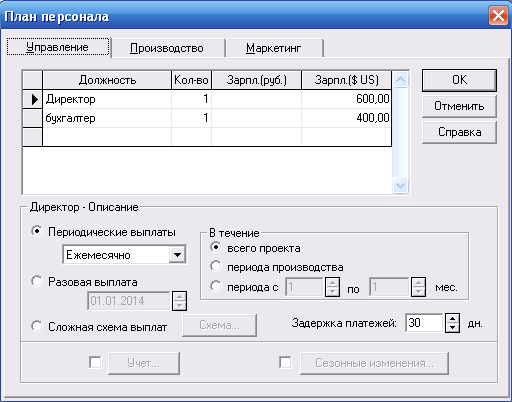Confirm with the OK button
The width and height of the screenshot is (512, 402).
pos(459,80)
